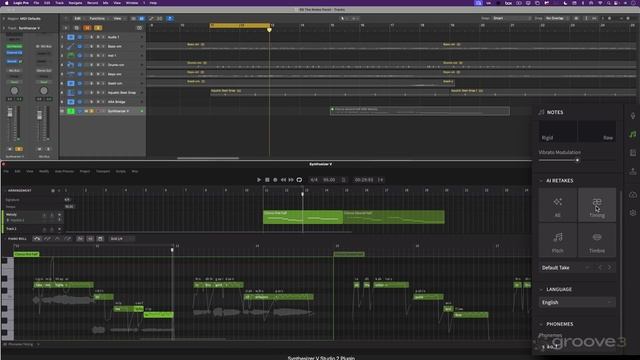Screen dimensions: 640x360
Task: Click the Drums-cm track icon
Action: [x=71, y=65]
